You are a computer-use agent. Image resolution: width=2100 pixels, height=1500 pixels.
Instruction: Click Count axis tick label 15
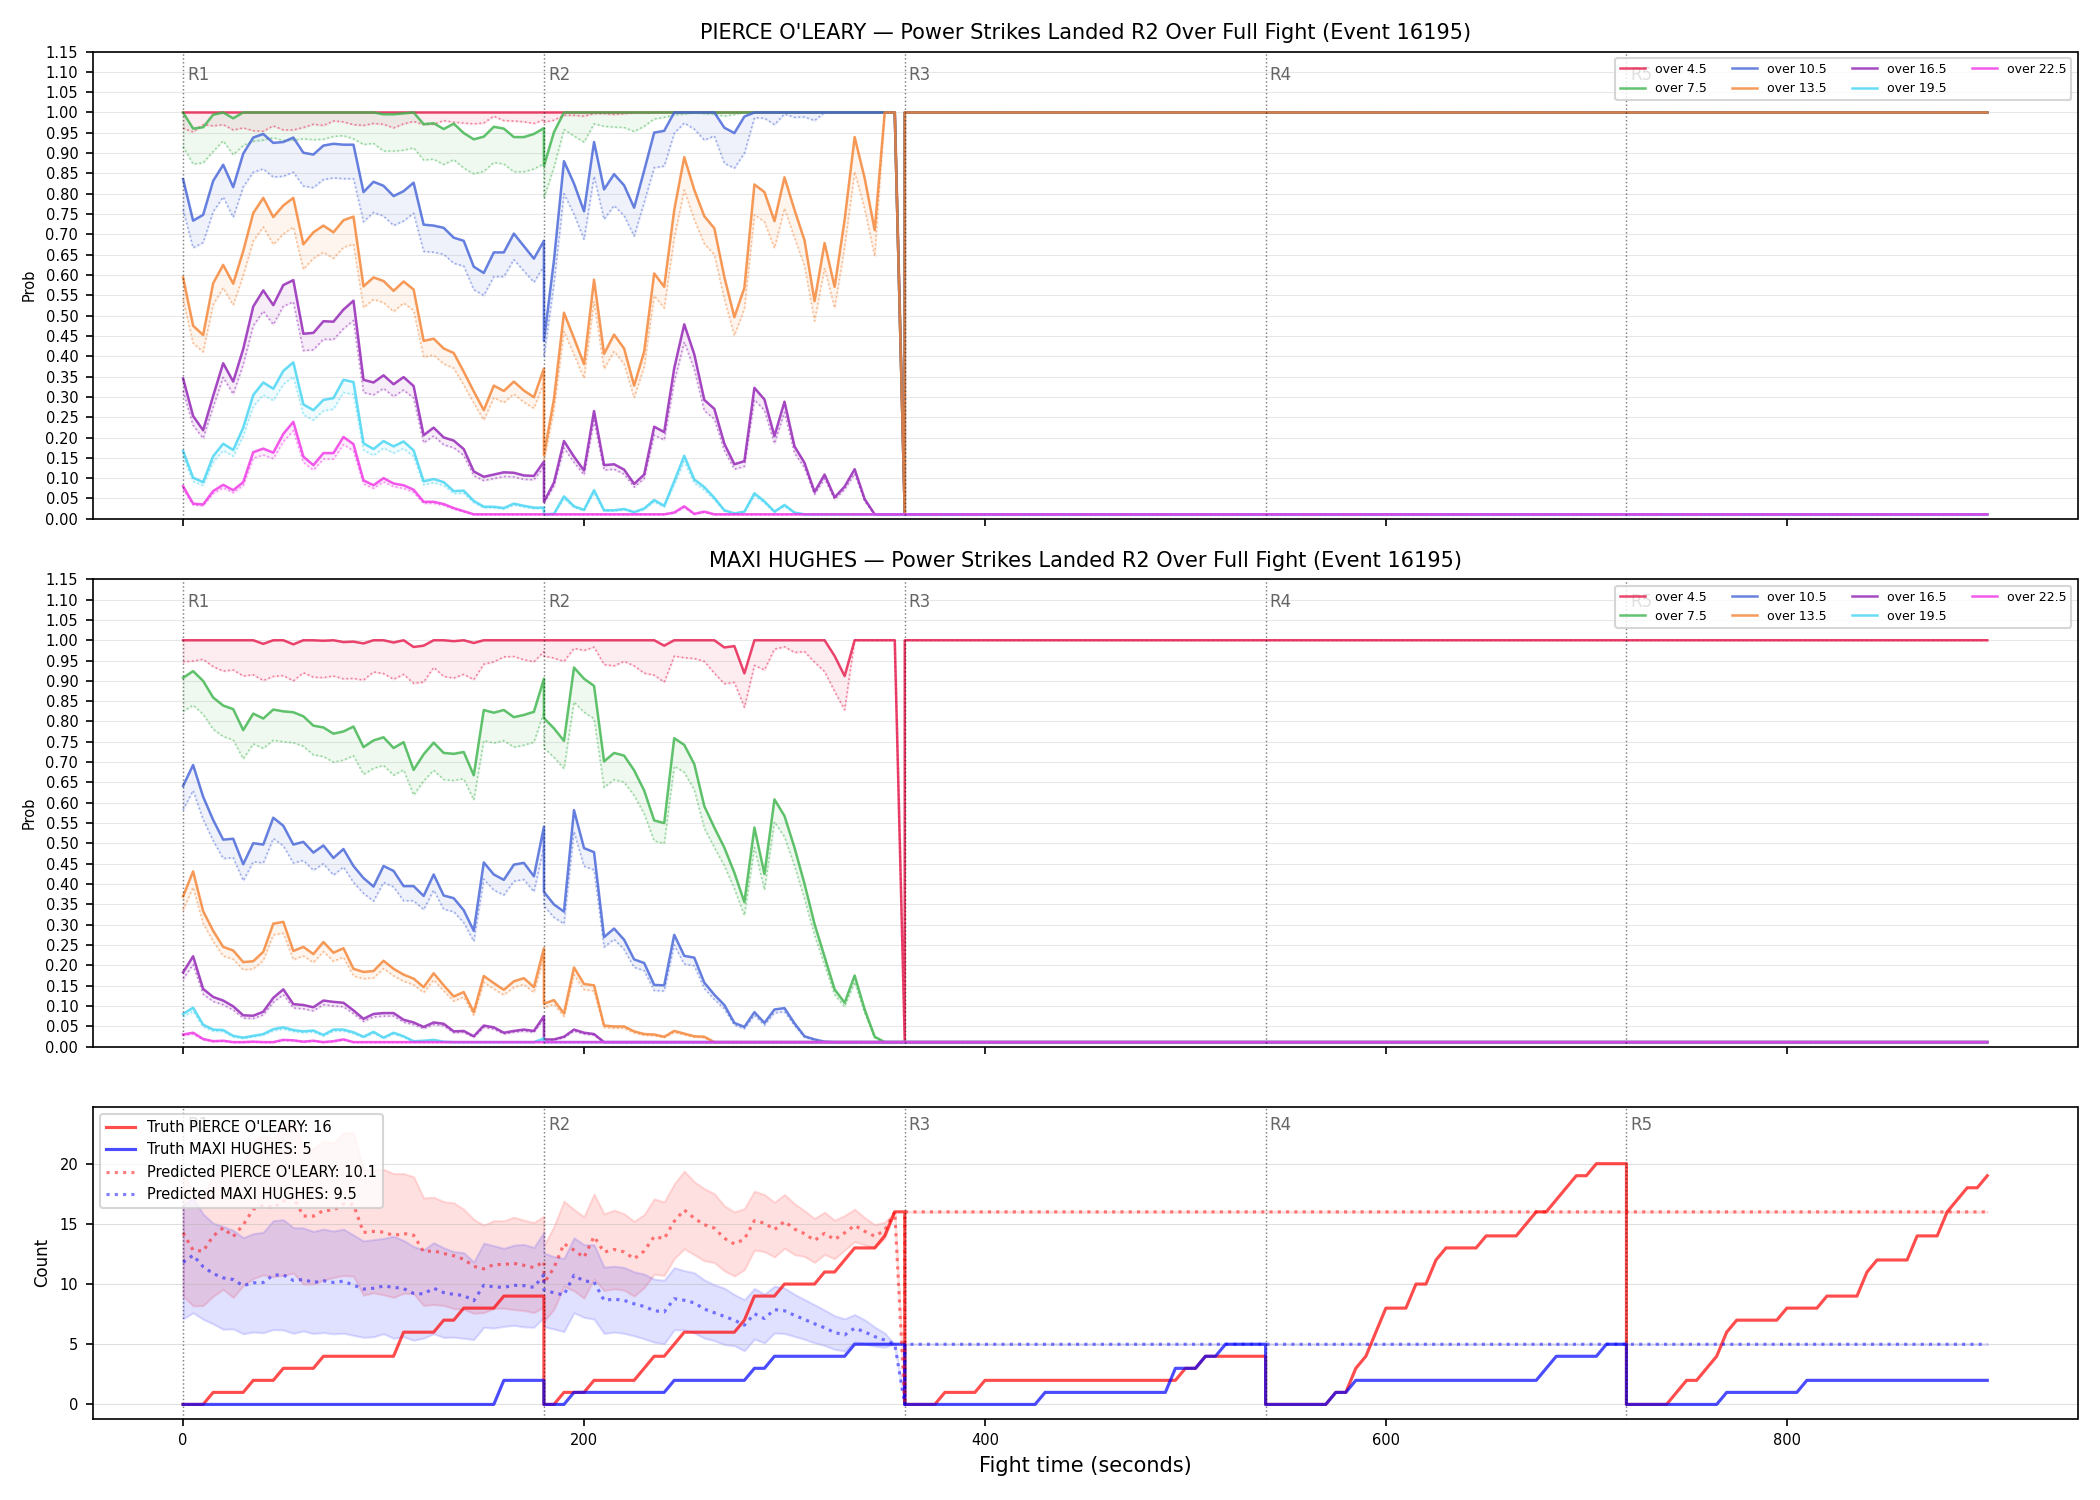[x=69, y=1224]
